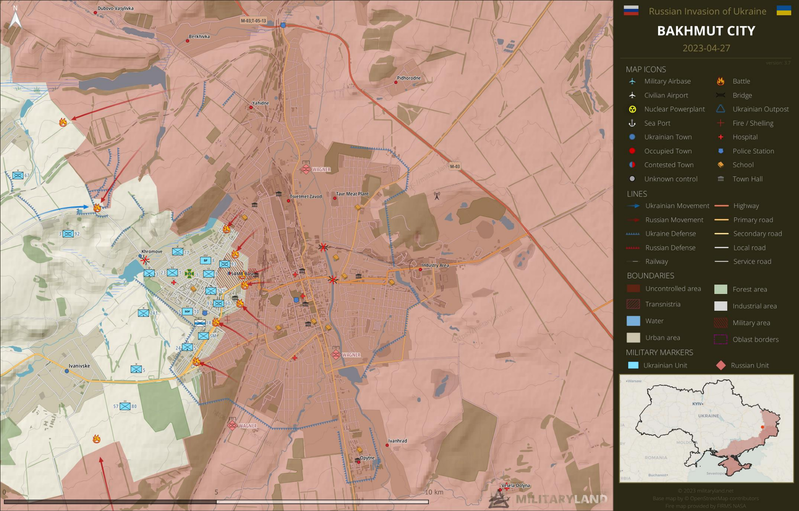
Task: Click the Nuclear Powerplant legend icon
Action: point(632,109)
